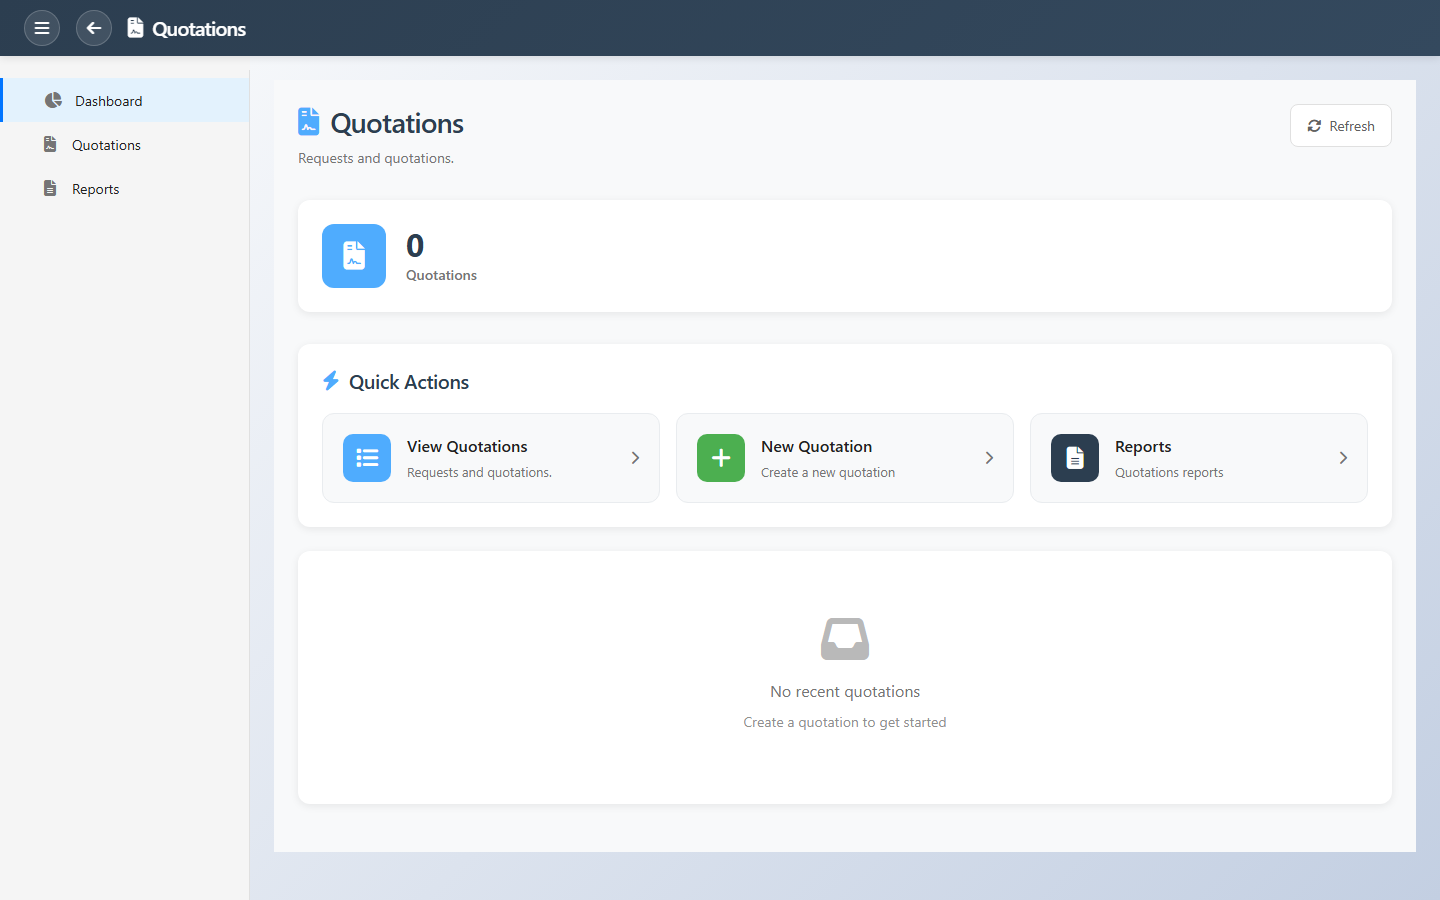Click the document icon beside the header title
This screenshot has width=1440, height=900.
coord(136,28)
